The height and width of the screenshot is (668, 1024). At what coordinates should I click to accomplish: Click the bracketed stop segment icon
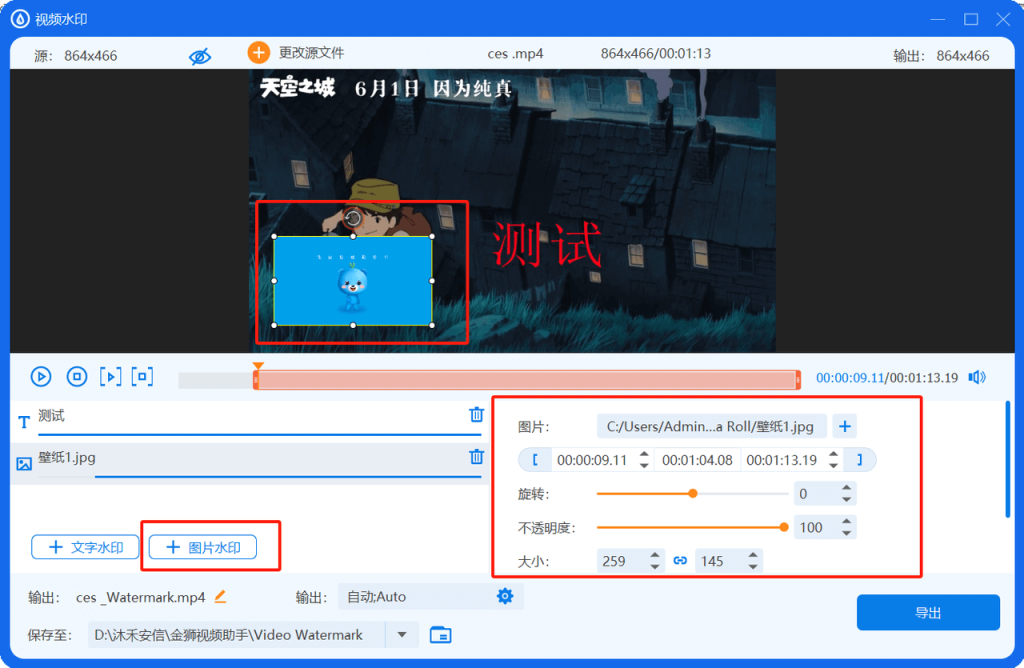pyautogui.click(x=142, y=377)
